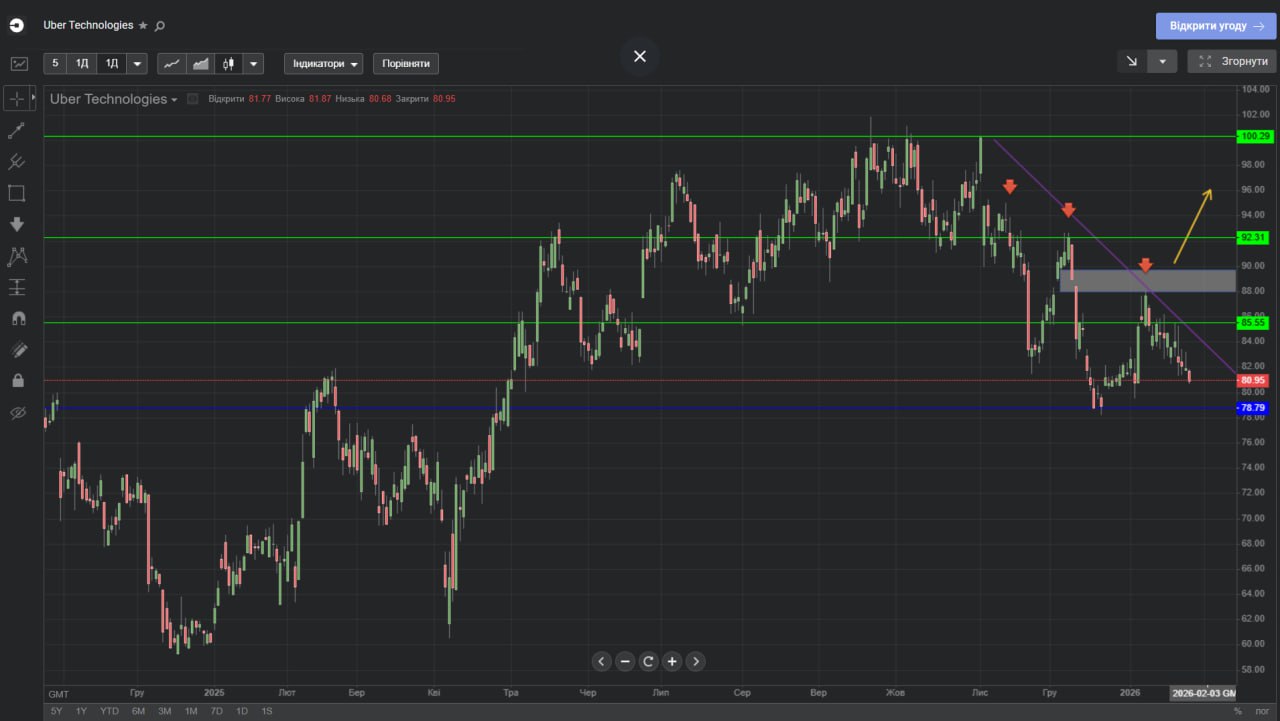Select the YTD time range

click(x=110, y=711)
